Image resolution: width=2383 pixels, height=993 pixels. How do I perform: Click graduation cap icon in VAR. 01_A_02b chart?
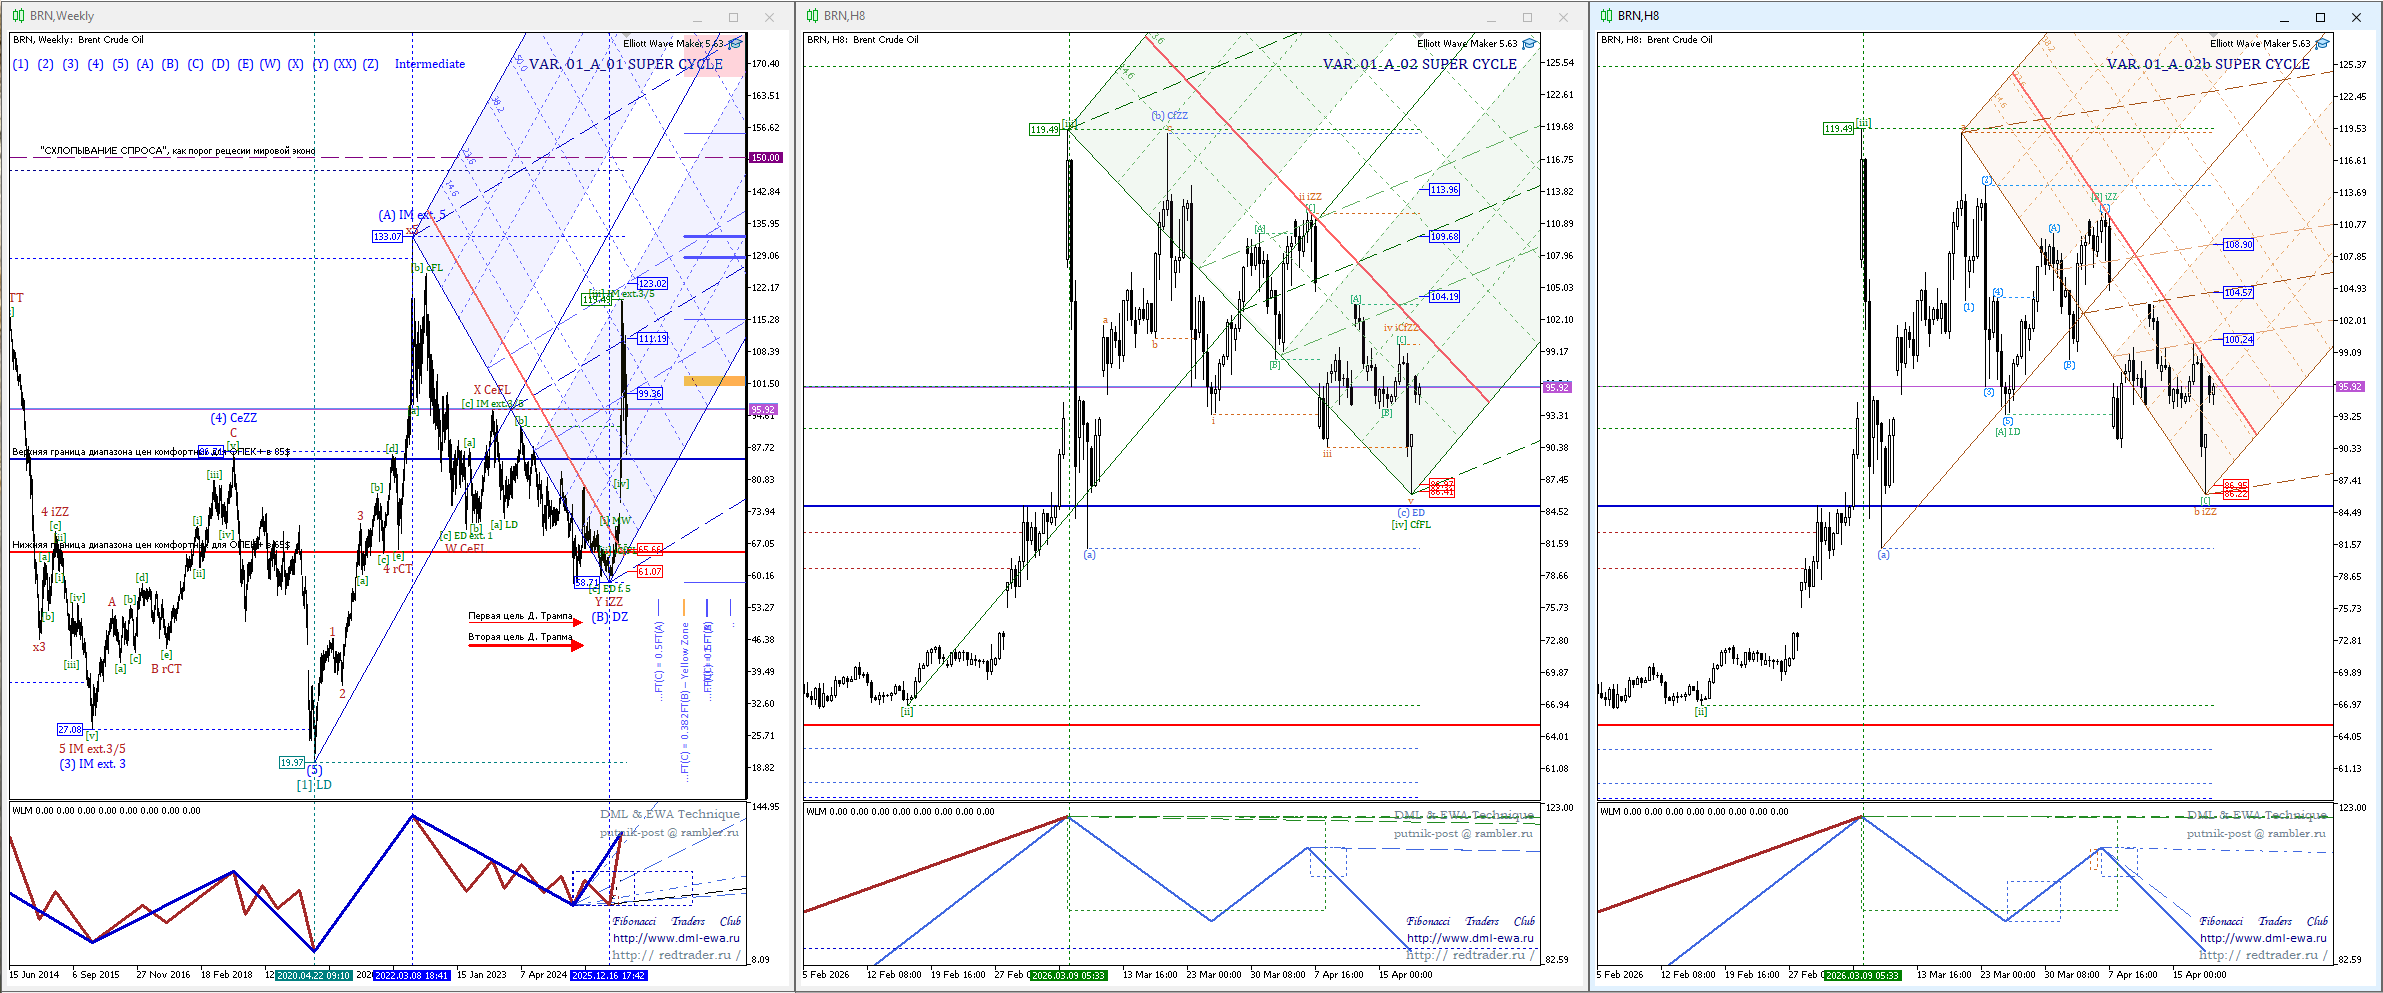[2322, 43]
